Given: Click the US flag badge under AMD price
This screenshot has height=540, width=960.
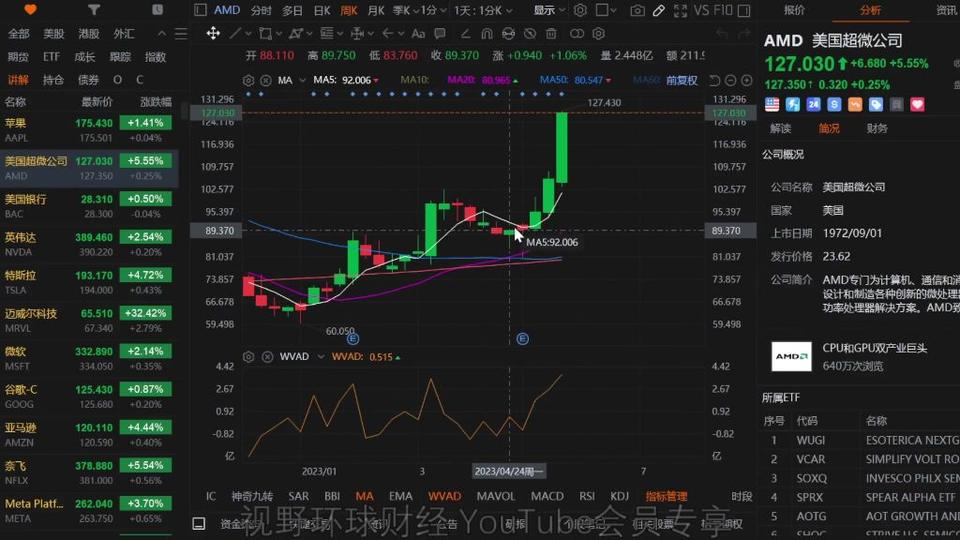Looking at the screenshot, I should click(772, 105).
